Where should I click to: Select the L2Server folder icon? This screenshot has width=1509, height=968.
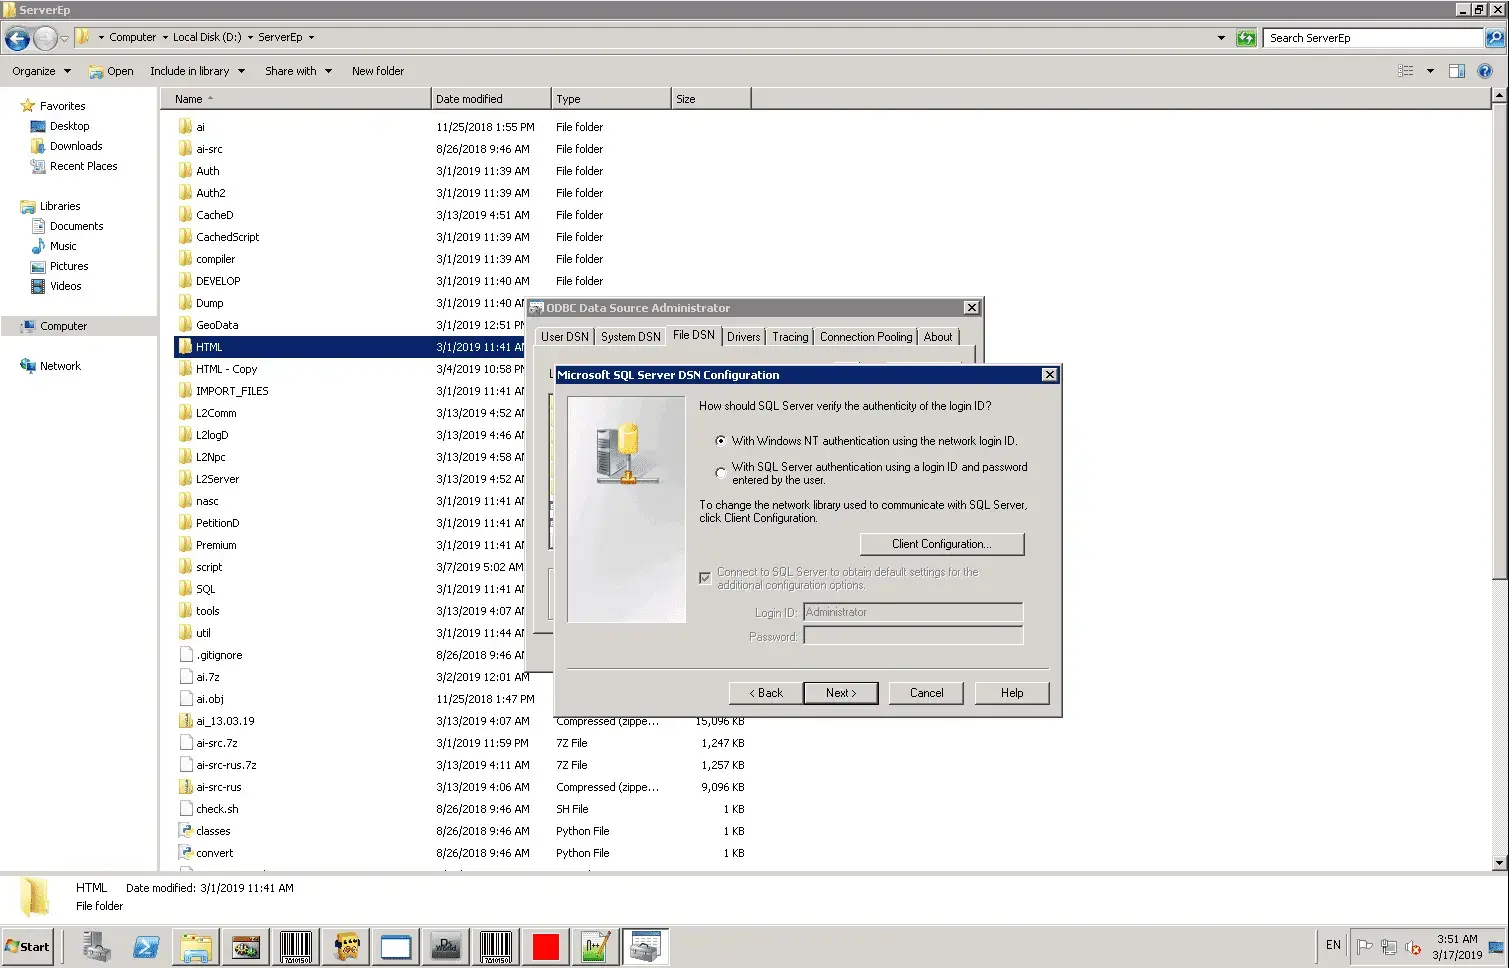pos(186,479)
